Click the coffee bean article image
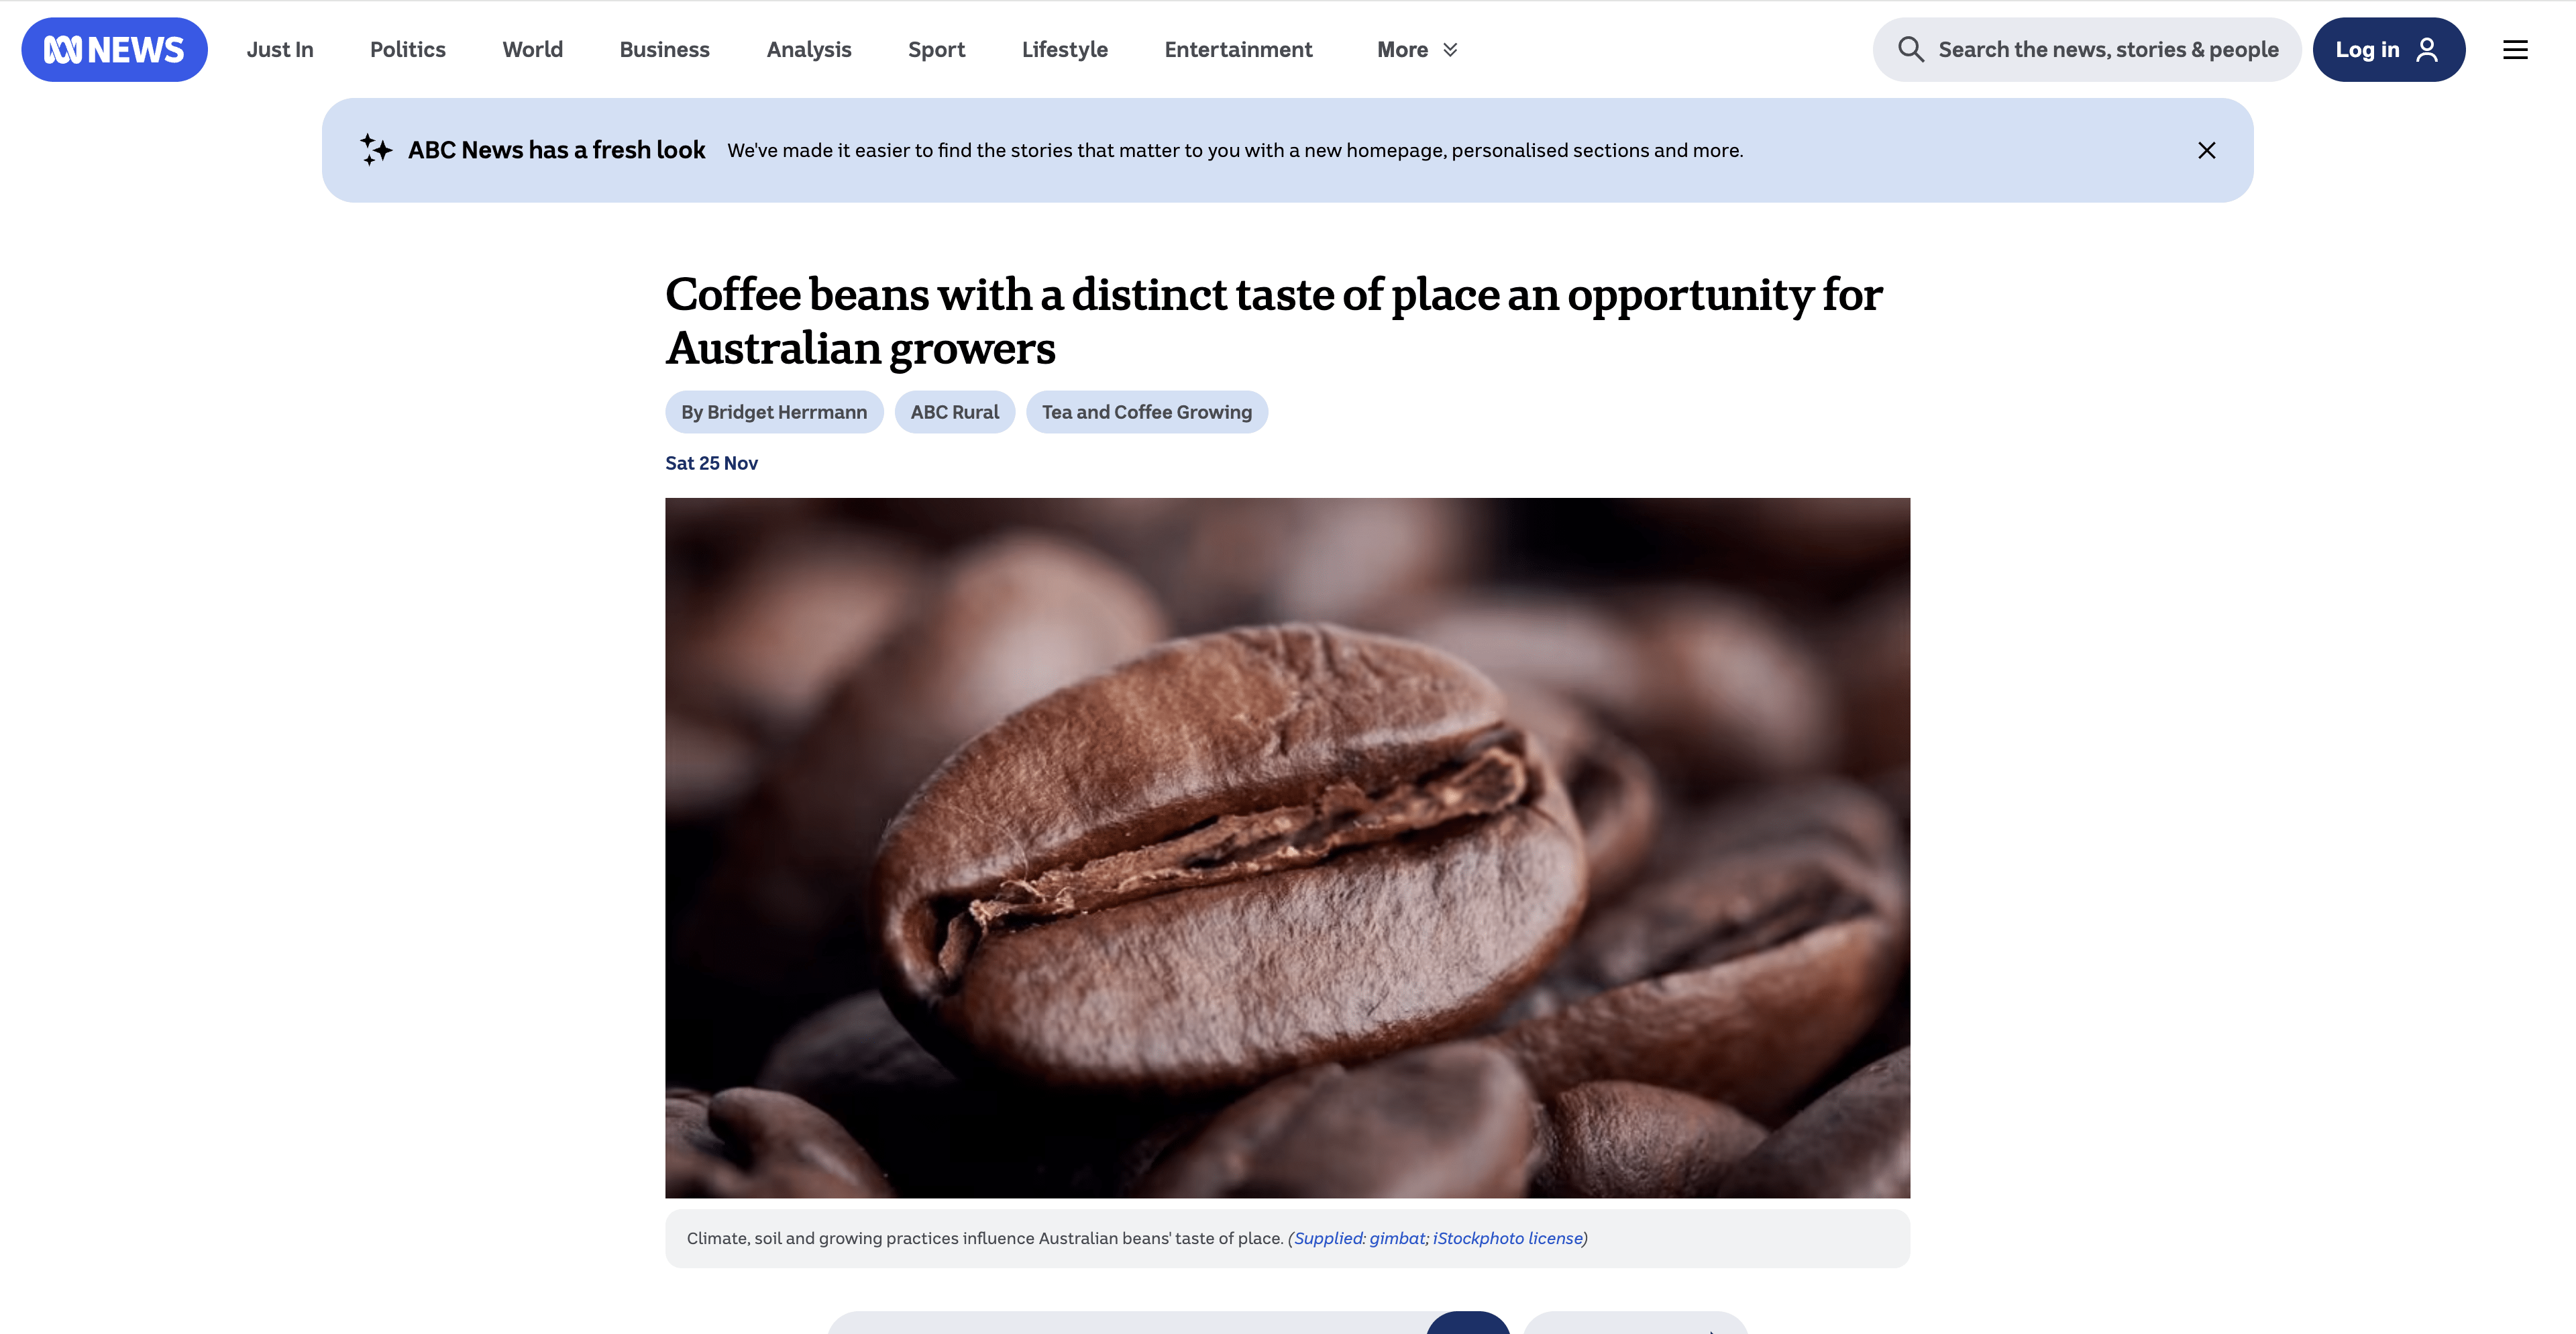 point(1287,847)
